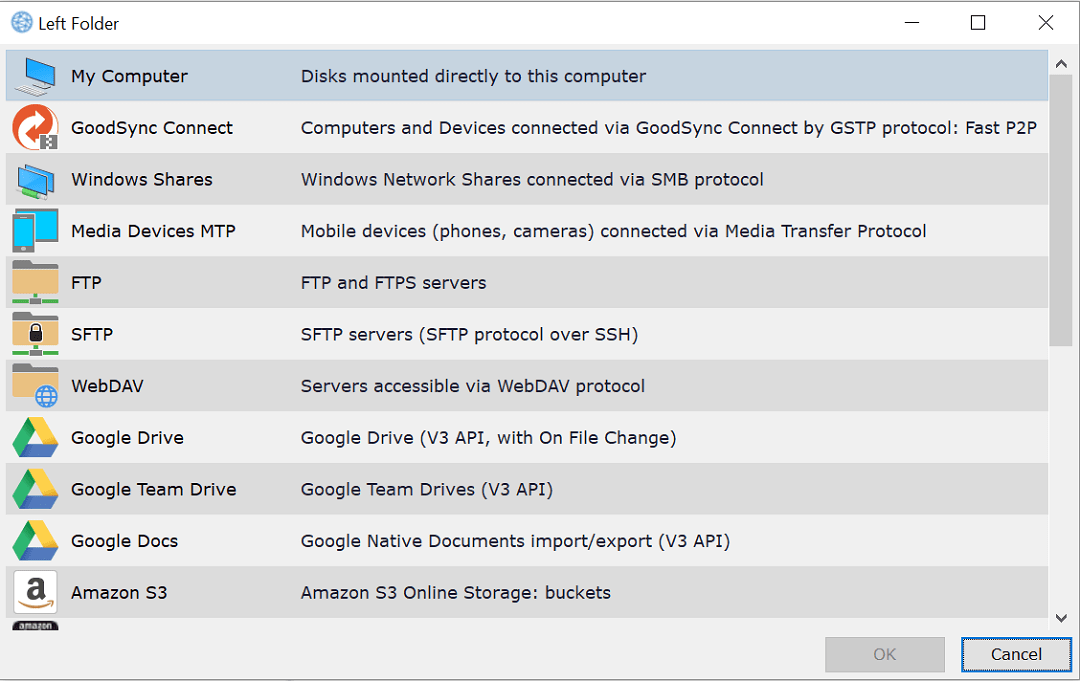The image size is (1080, 681).
Task: Click the Google Drive triangle icon
Action: [x=36, y=438]
